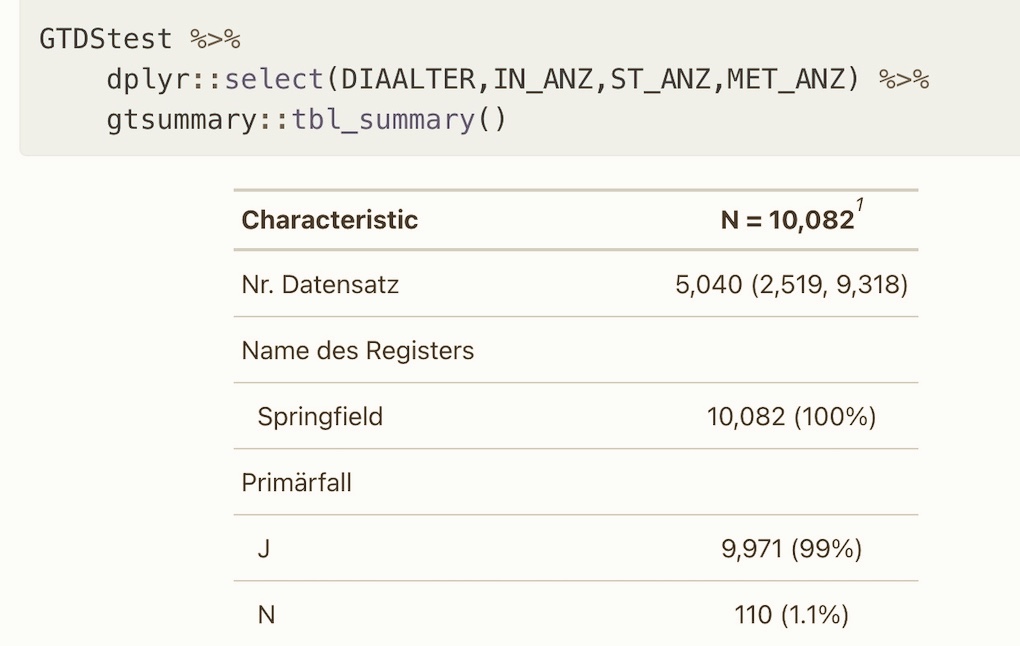This screenshot has width=1020, height=646.
Task: Click the 5,040 (2,519, 9,318) value cell
Action: [x=791, y=285]
